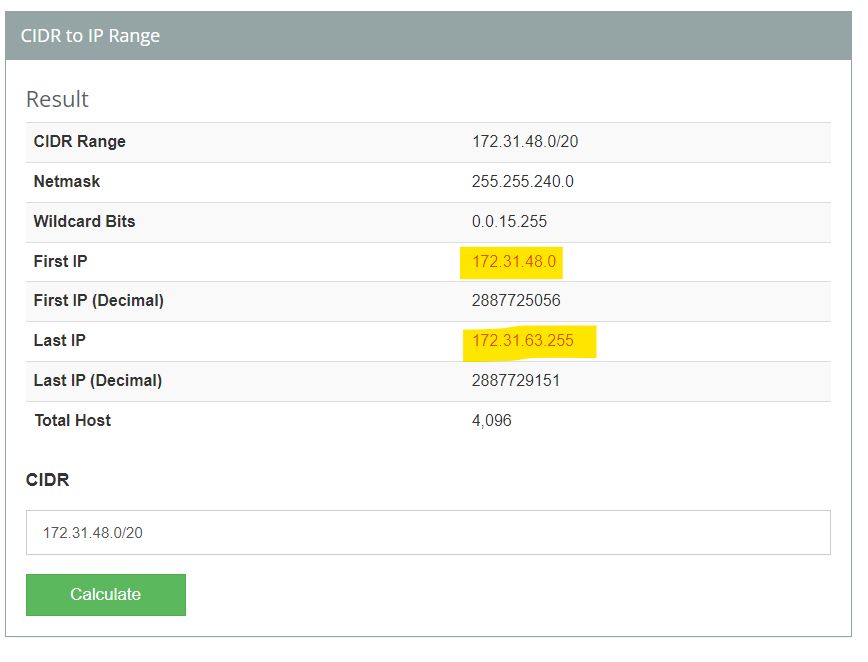868x662 pixels.
Task: Click the green Calculate button
Action: pyautogui.click(x=106, y=594)
